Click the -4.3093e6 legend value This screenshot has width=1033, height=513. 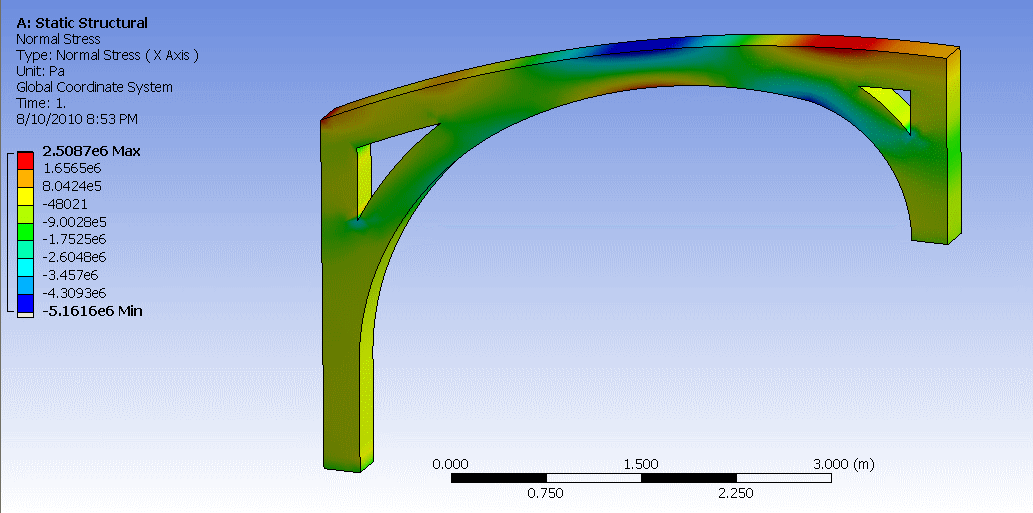coord(74,292)
